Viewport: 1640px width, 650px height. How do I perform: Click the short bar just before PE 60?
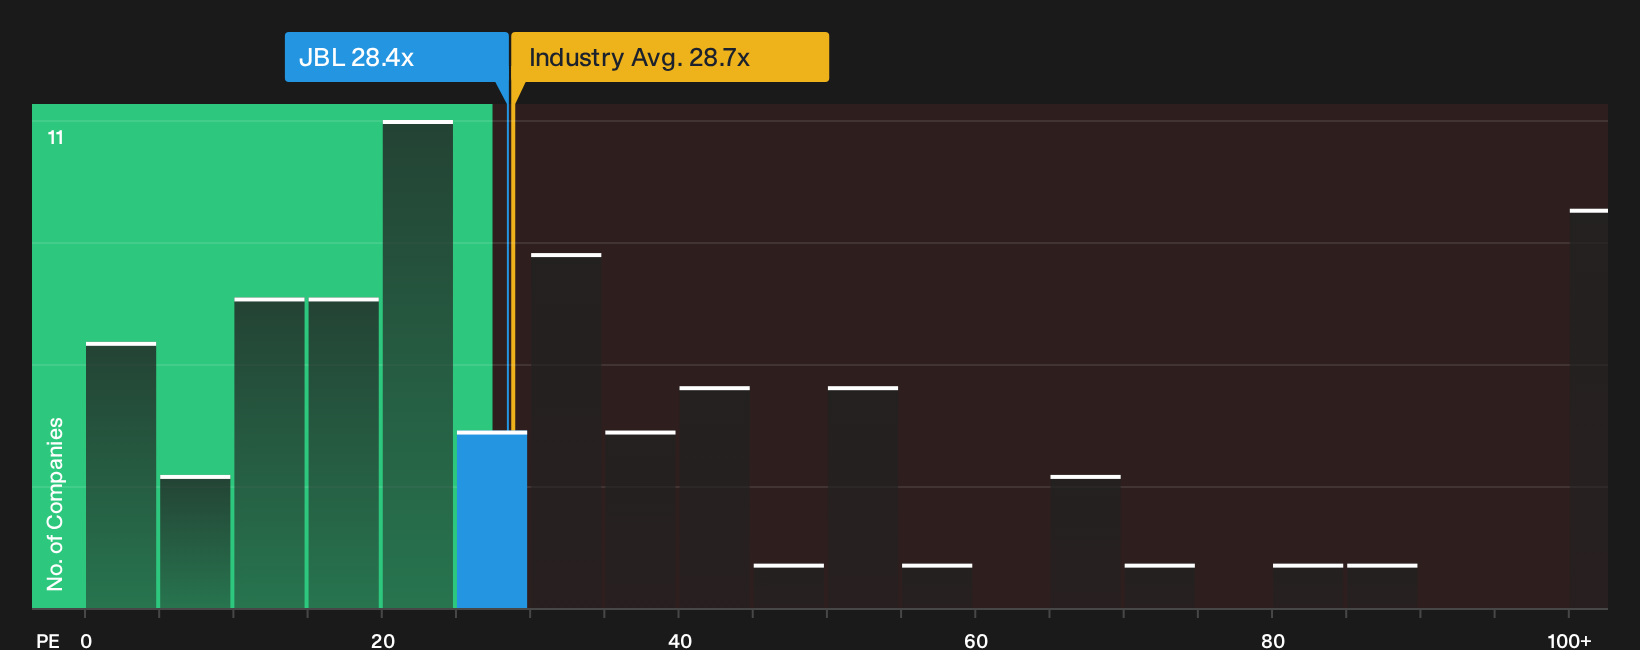click(937, 586)
